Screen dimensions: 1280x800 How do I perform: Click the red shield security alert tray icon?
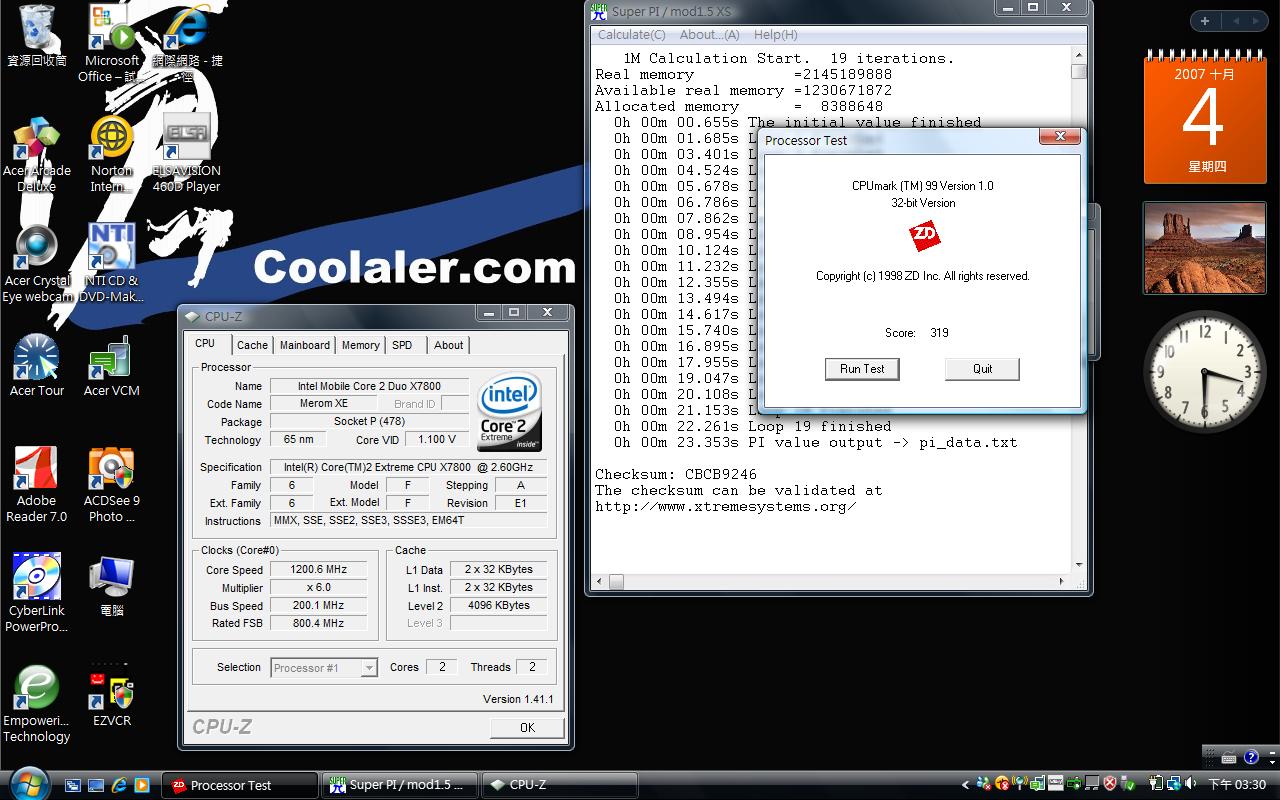click(x=1110, y=784)
